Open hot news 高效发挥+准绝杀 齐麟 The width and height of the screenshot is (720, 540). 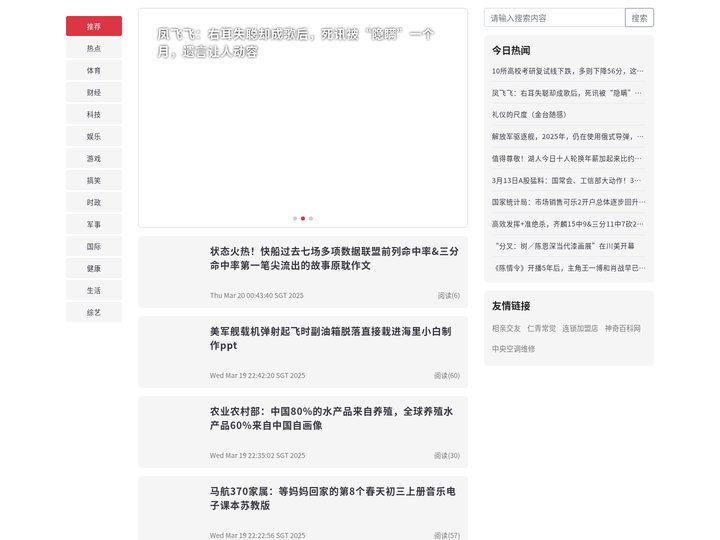(568, 224)
